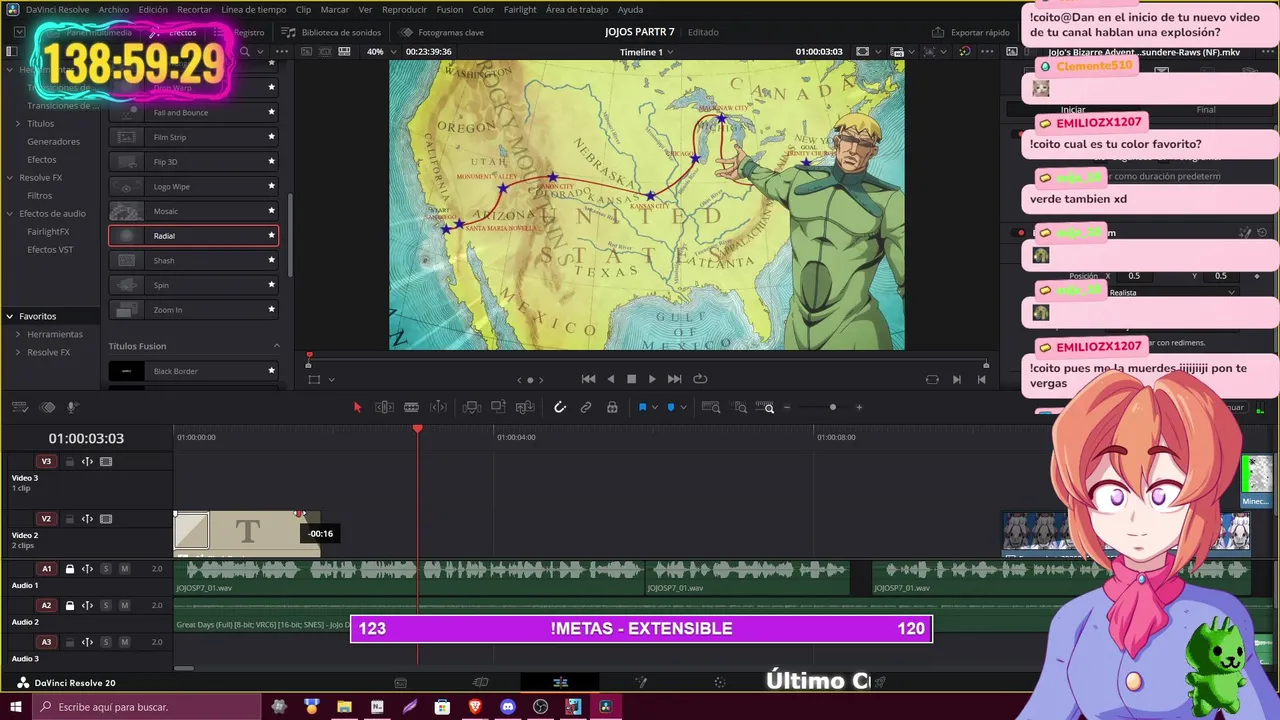This screenshot has width=1280, height=720.
Task: Click the Exportar rápido button
Action: pyautogui.click(x=971, y=32)
